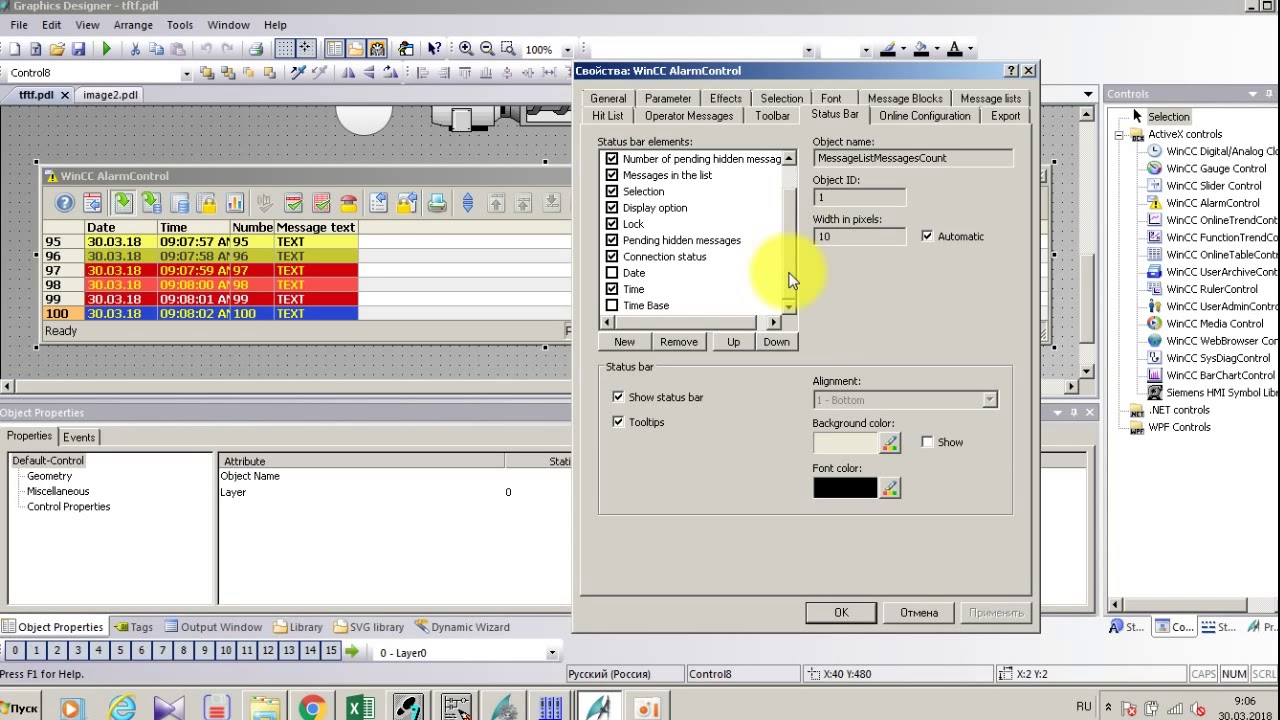Viewport: 1280px width, 720px height.
Task: Select Geometry in Object Properties tree
Action: 49,476
